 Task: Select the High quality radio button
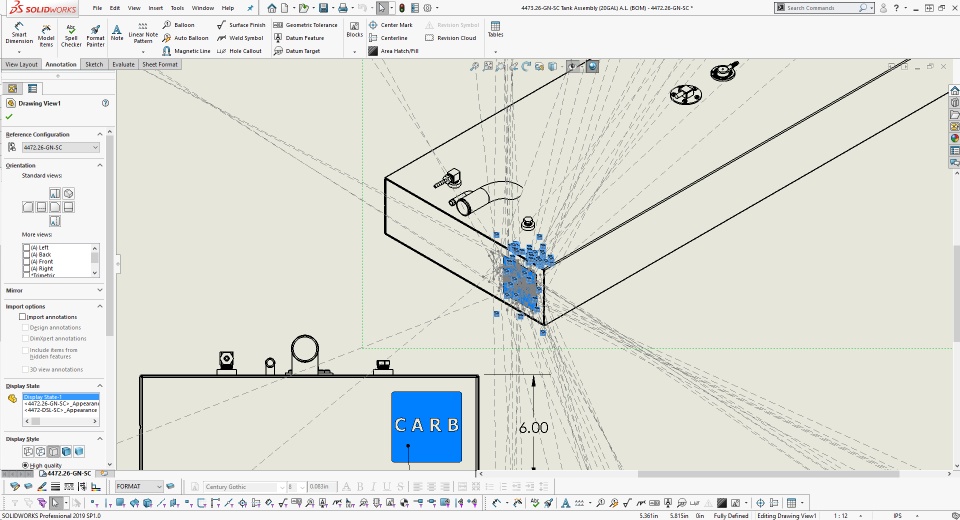coord(26,465)
